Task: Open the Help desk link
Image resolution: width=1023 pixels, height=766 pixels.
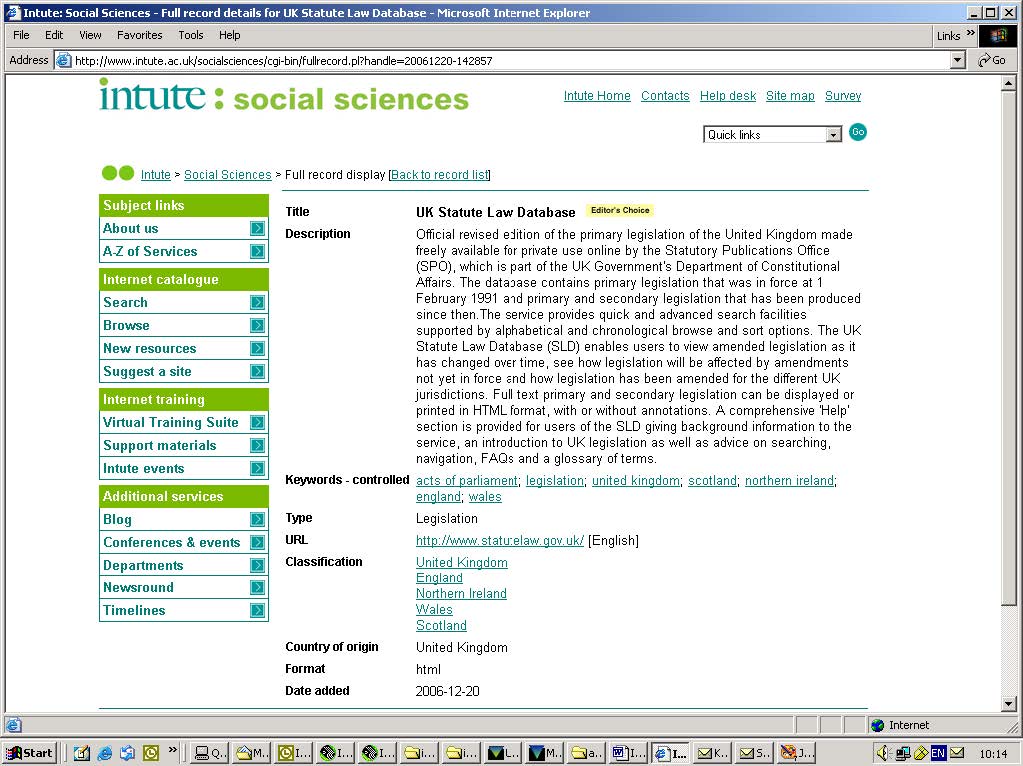Action: click(x=727, y=96)
